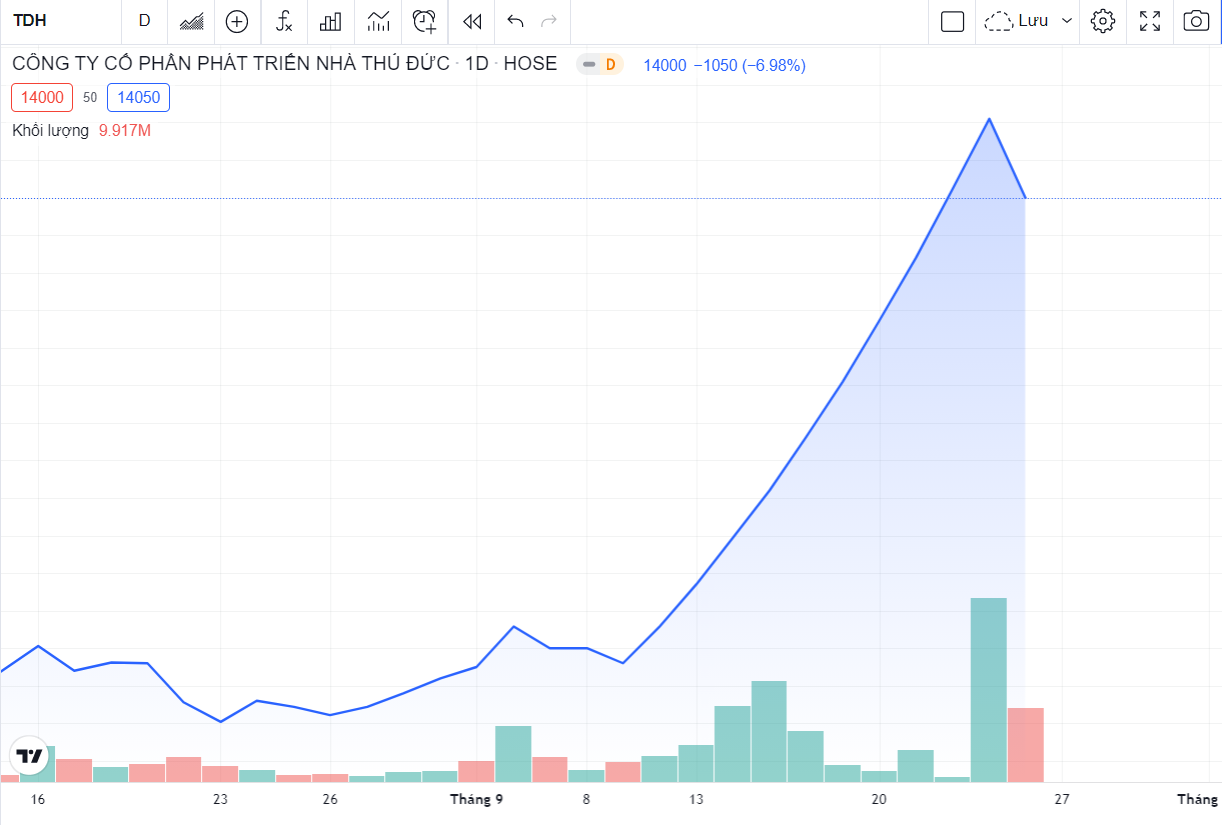The image size is (1222, 825).
Task: Open the D time interval menu
Action: tap(144, 21)
